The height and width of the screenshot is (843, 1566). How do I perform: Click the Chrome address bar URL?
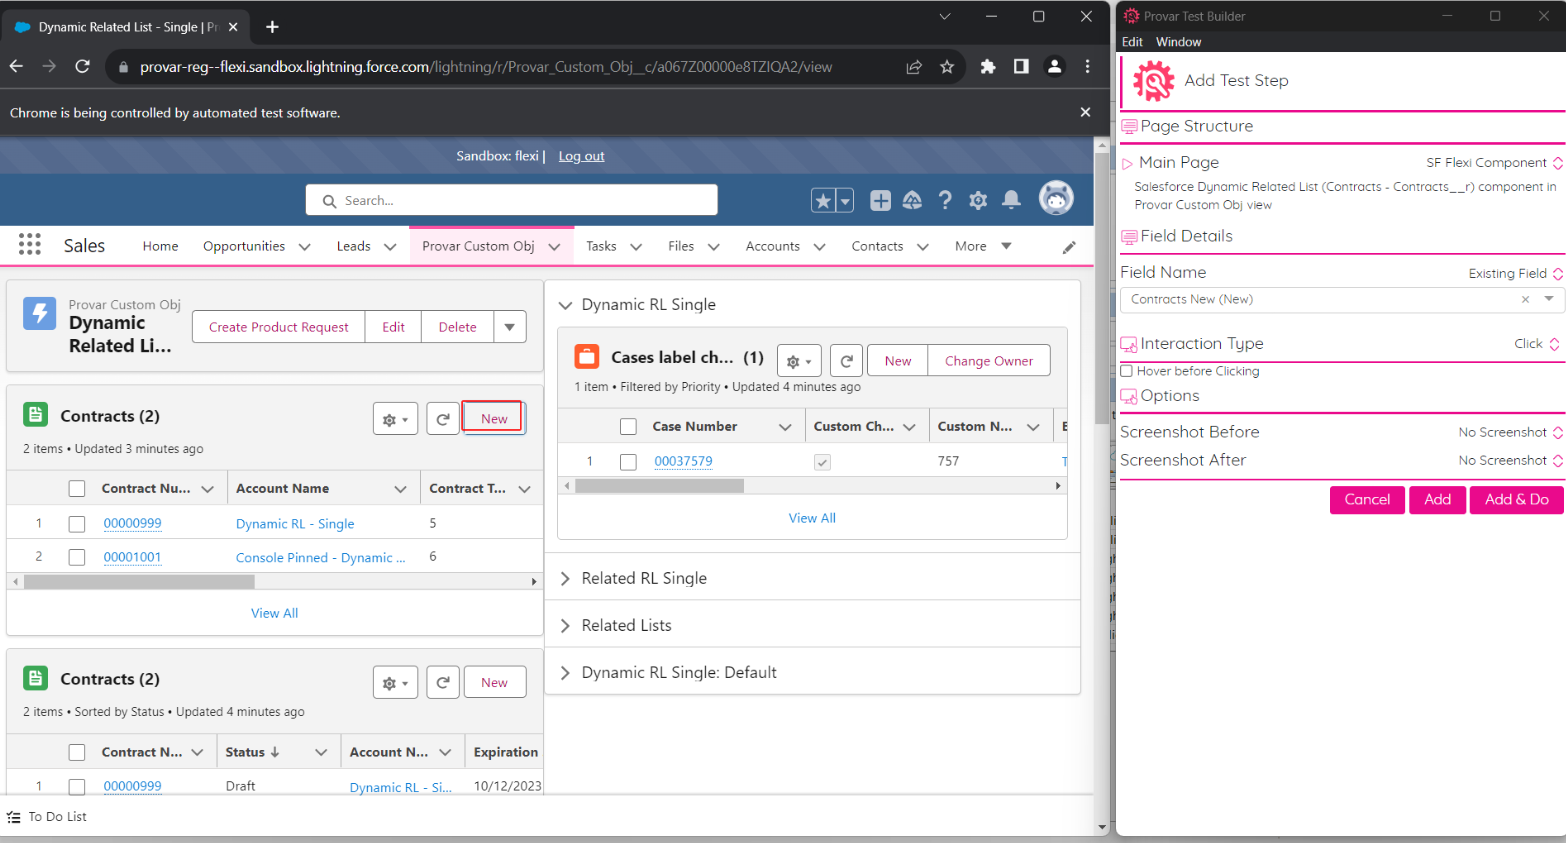pyautogui.click(x=486, y=67)
